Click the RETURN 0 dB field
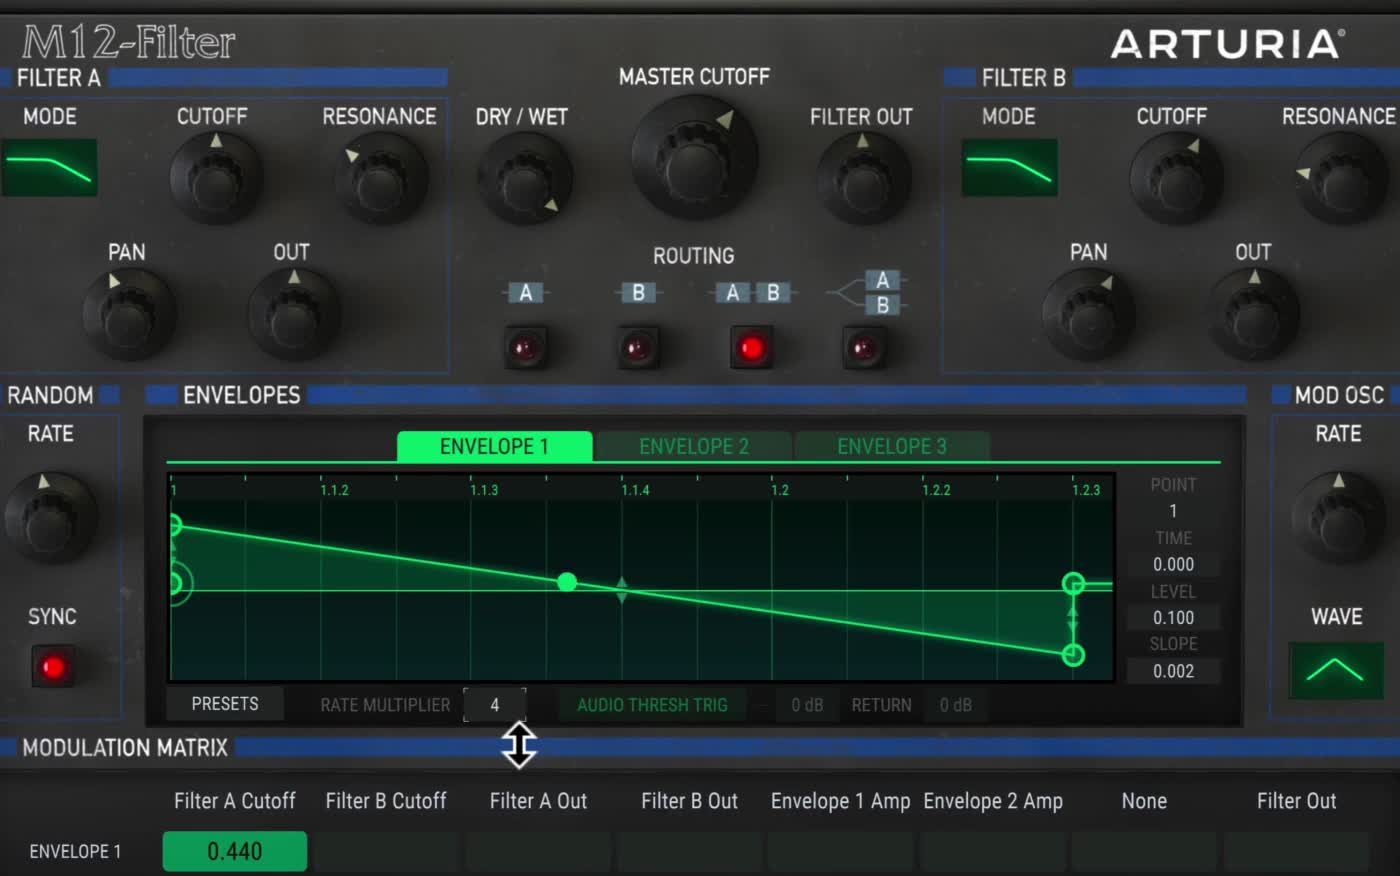The height and width of the screenshot is (876, 1400). (x=956, y=705)
